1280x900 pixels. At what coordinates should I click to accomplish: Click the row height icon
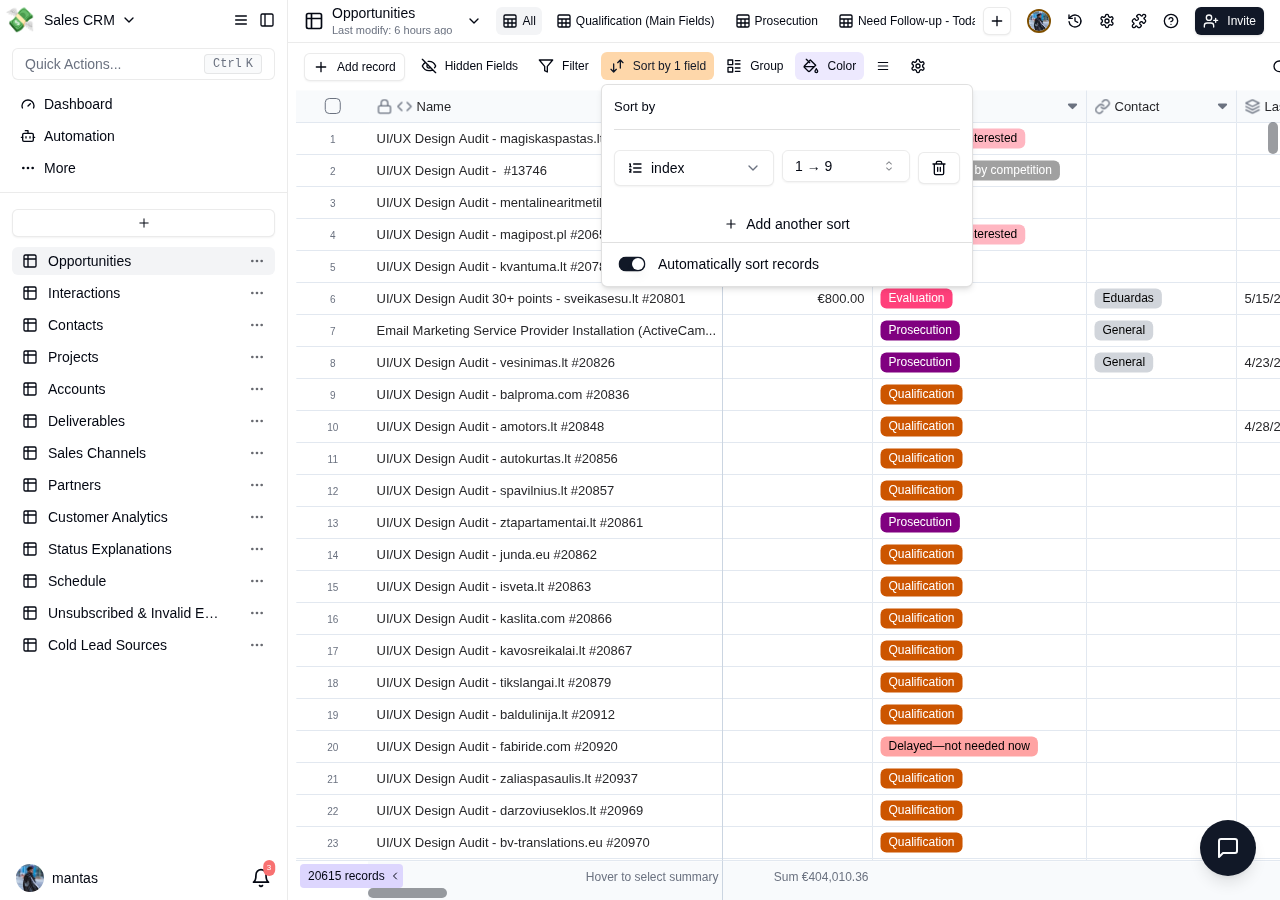point(883,66)
